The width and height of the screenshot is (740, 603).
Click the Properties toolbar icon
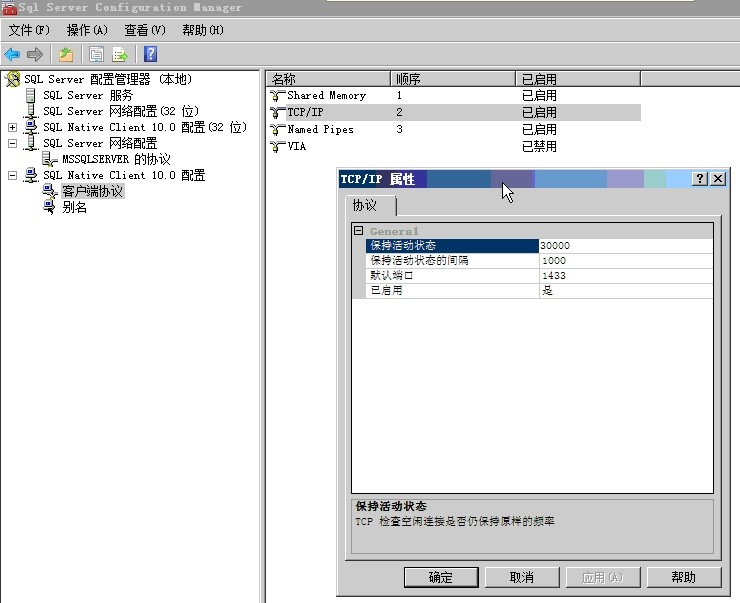click(96, 55)
